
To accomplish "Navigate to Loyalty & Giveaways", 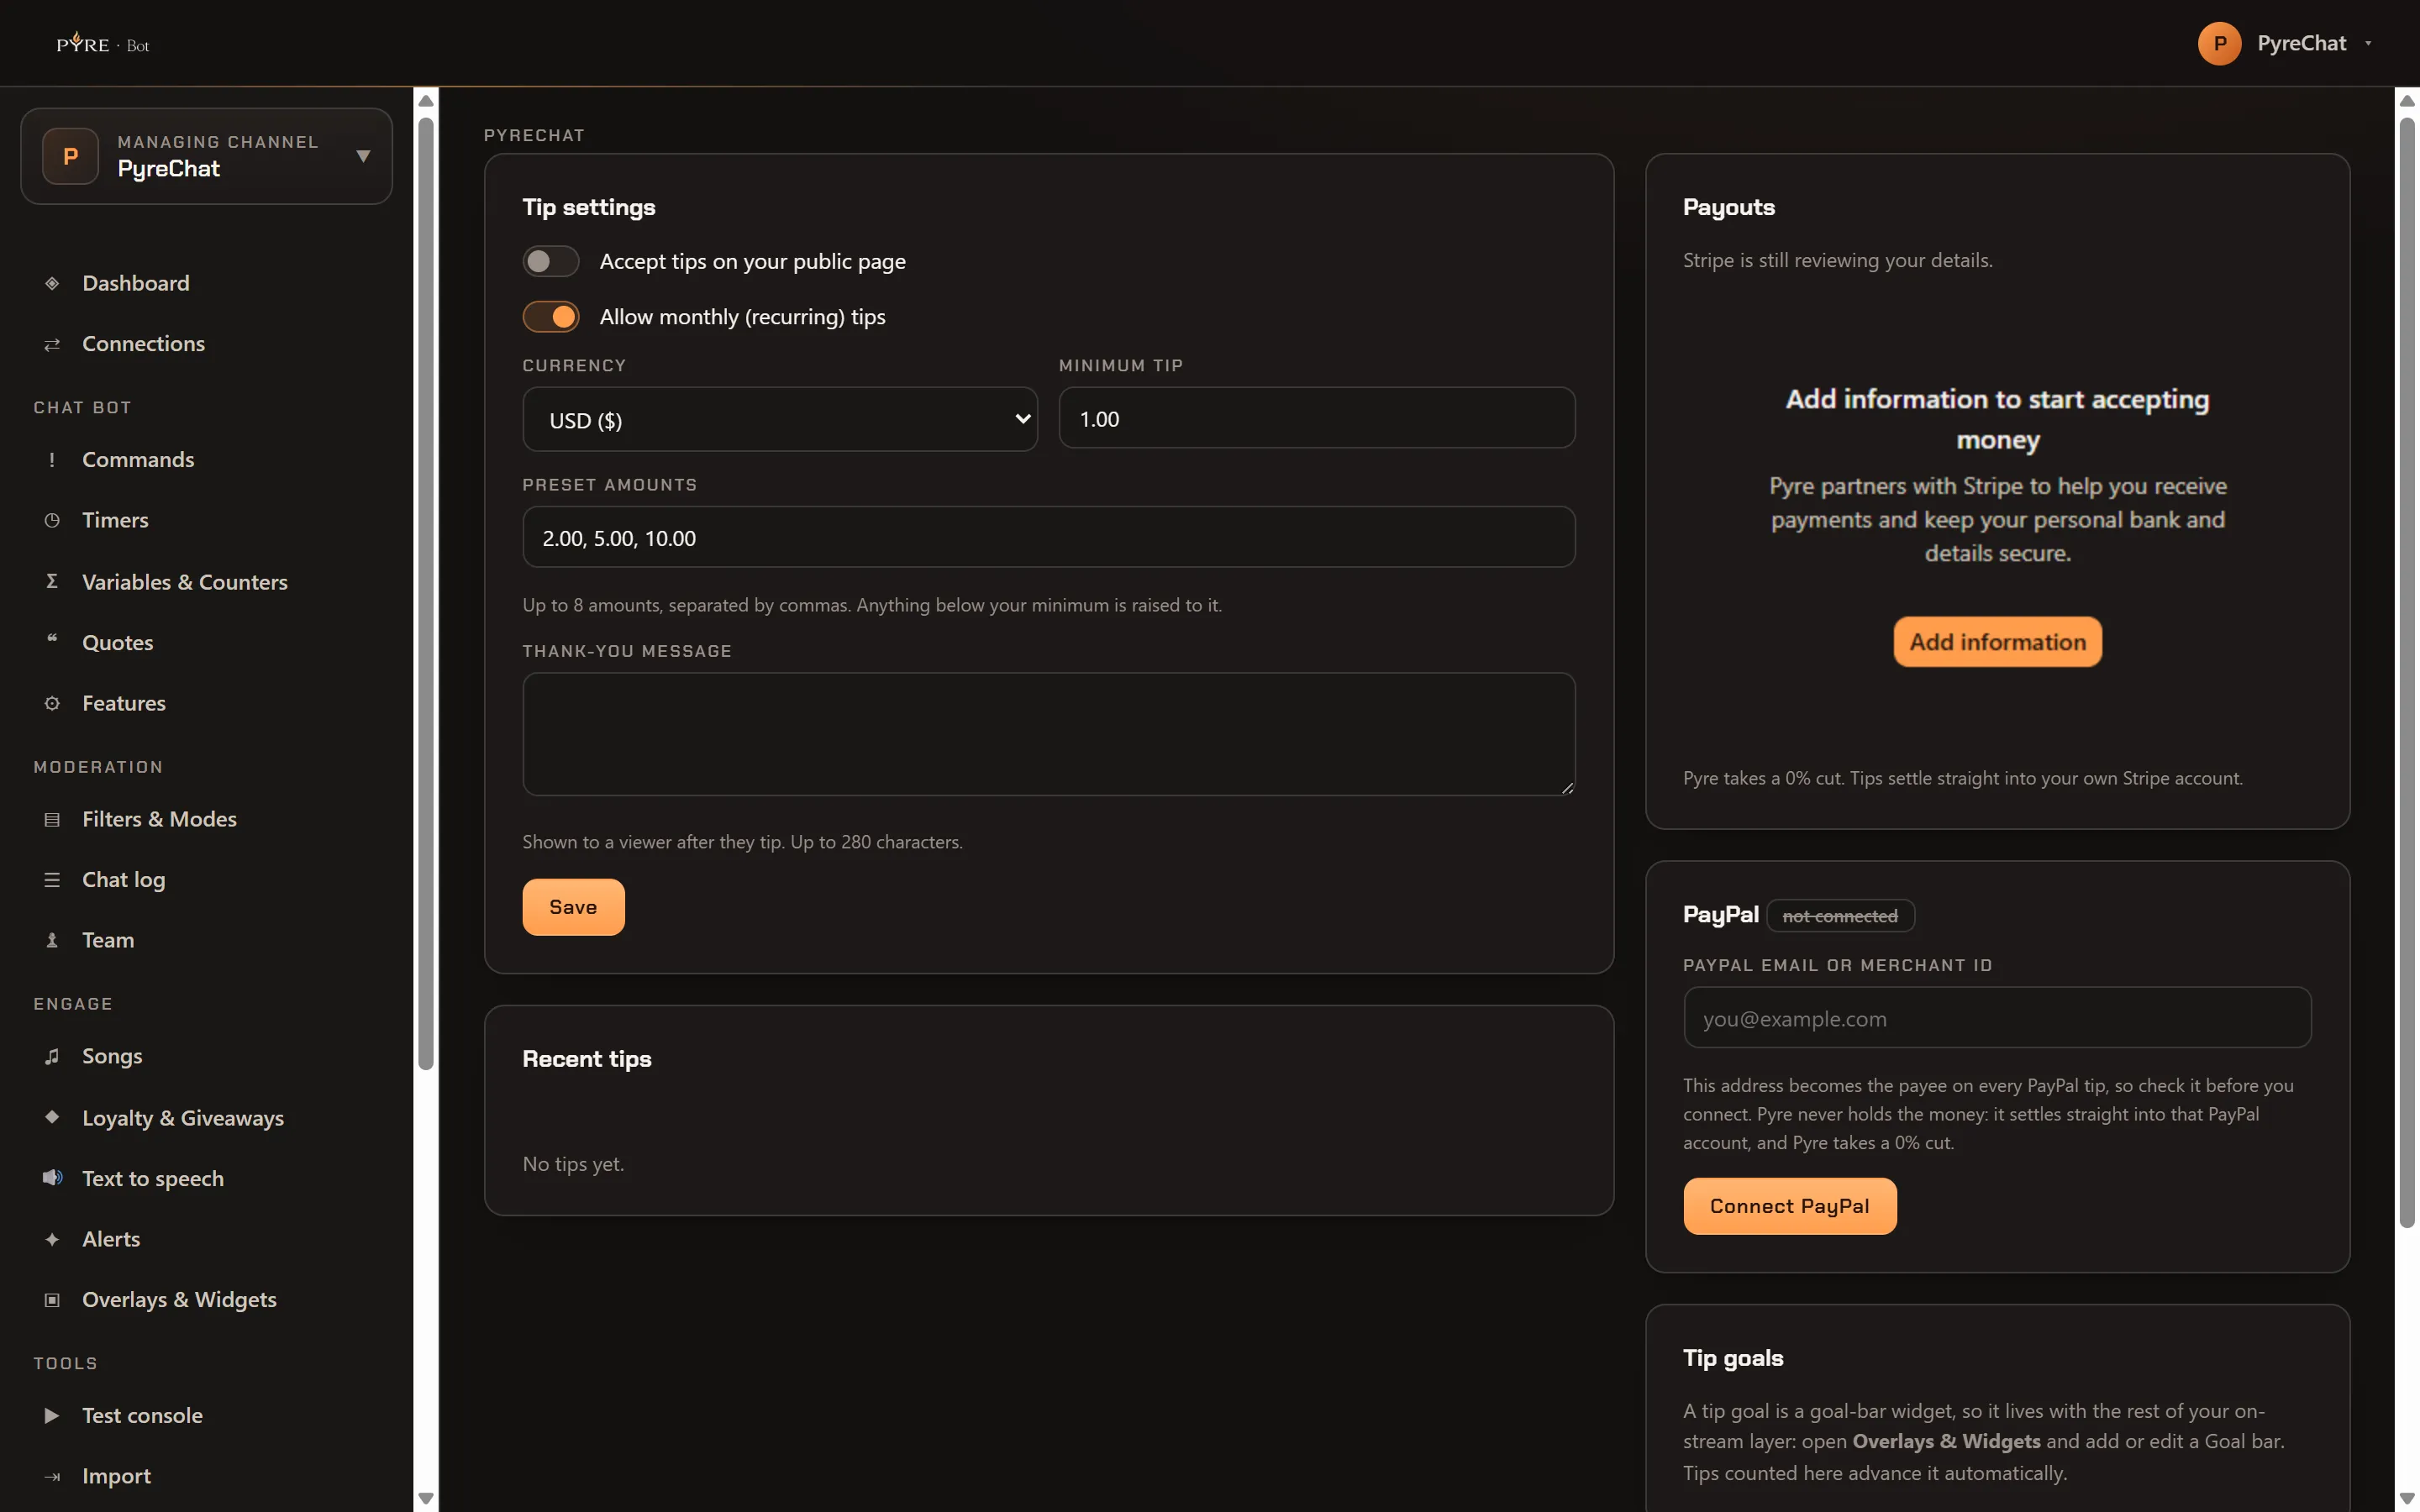I will point(183,1118).
